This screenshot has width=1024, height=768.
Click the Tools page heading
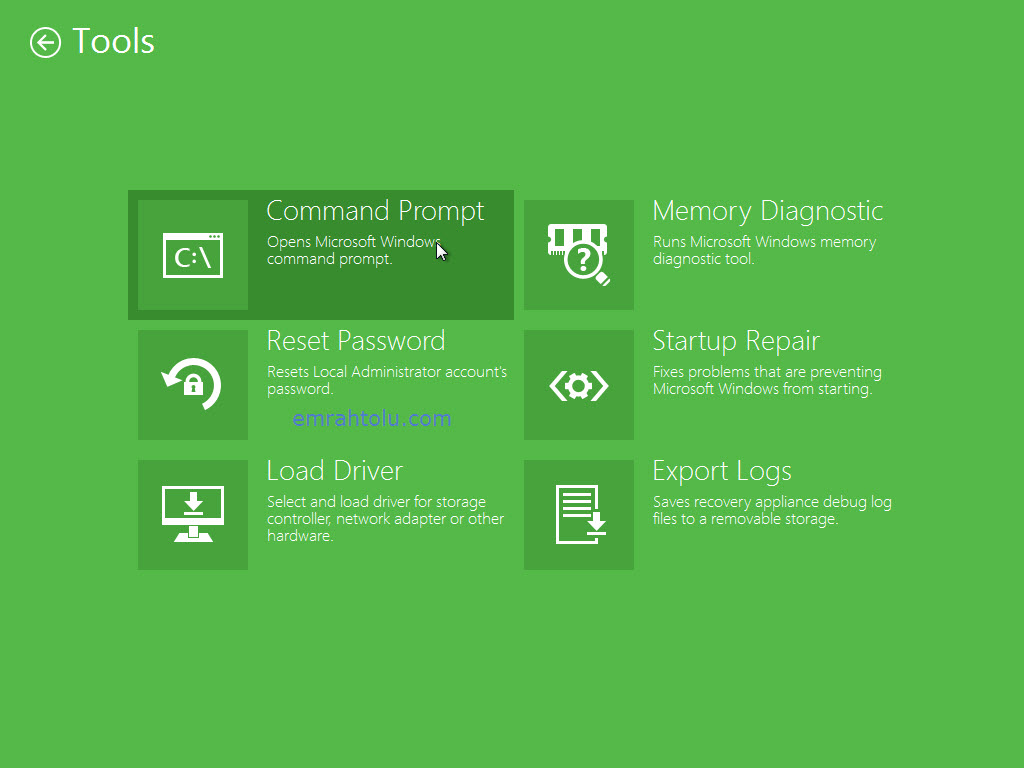tap(113, 42)
